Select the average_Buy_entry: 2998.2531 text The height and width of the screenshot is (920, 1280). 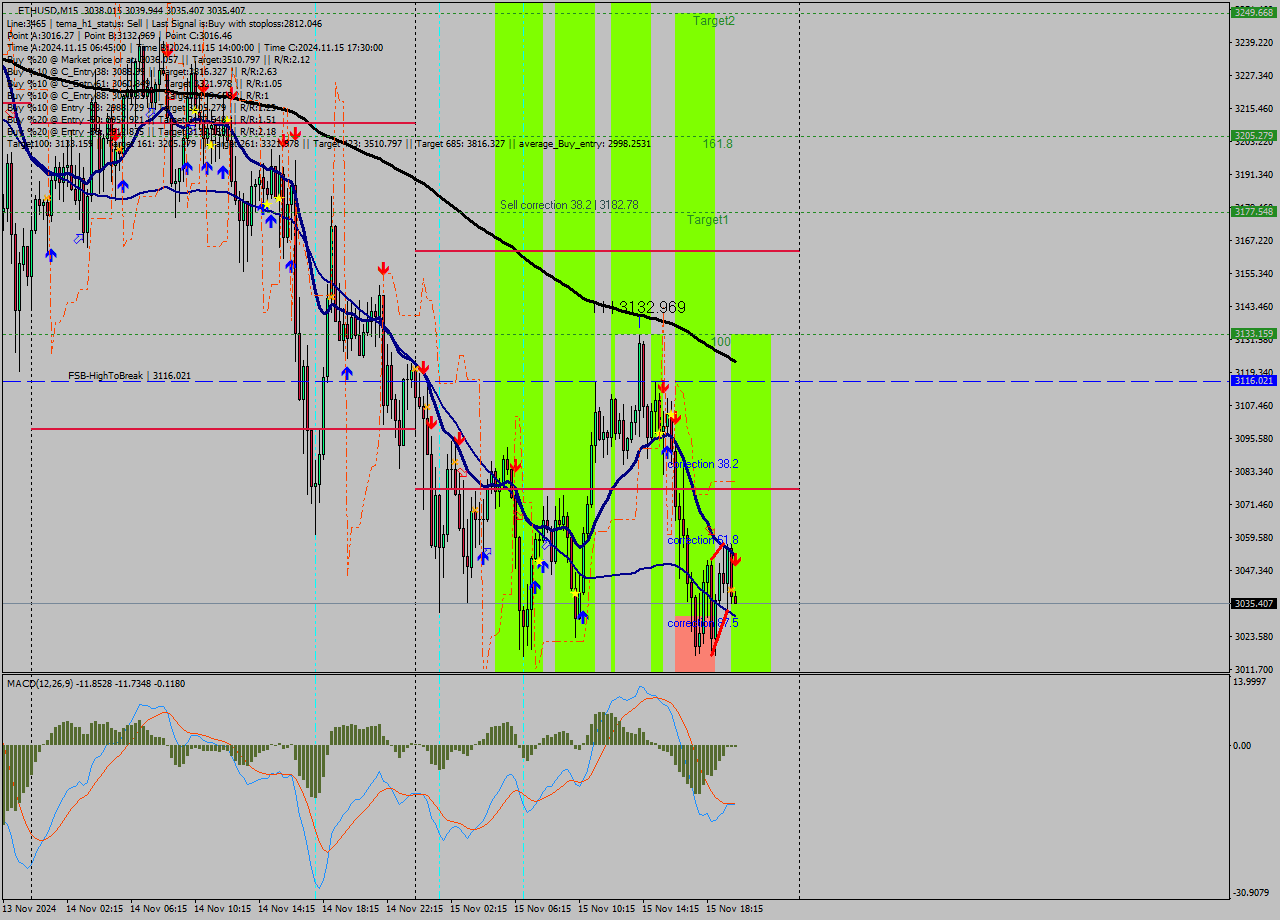tap(585, 143)
